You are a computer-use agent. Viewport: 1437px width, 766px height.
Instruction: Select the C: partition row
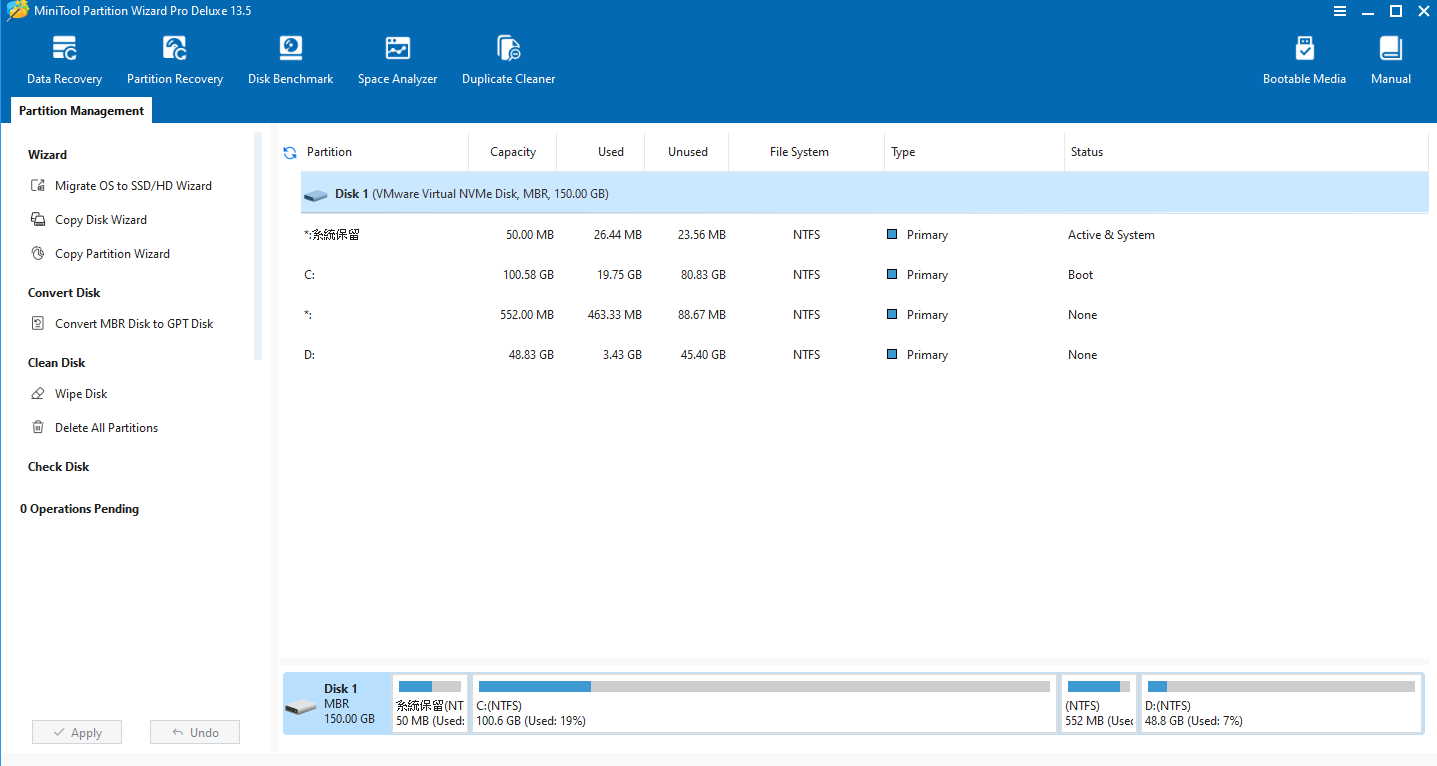coord(864,275)
